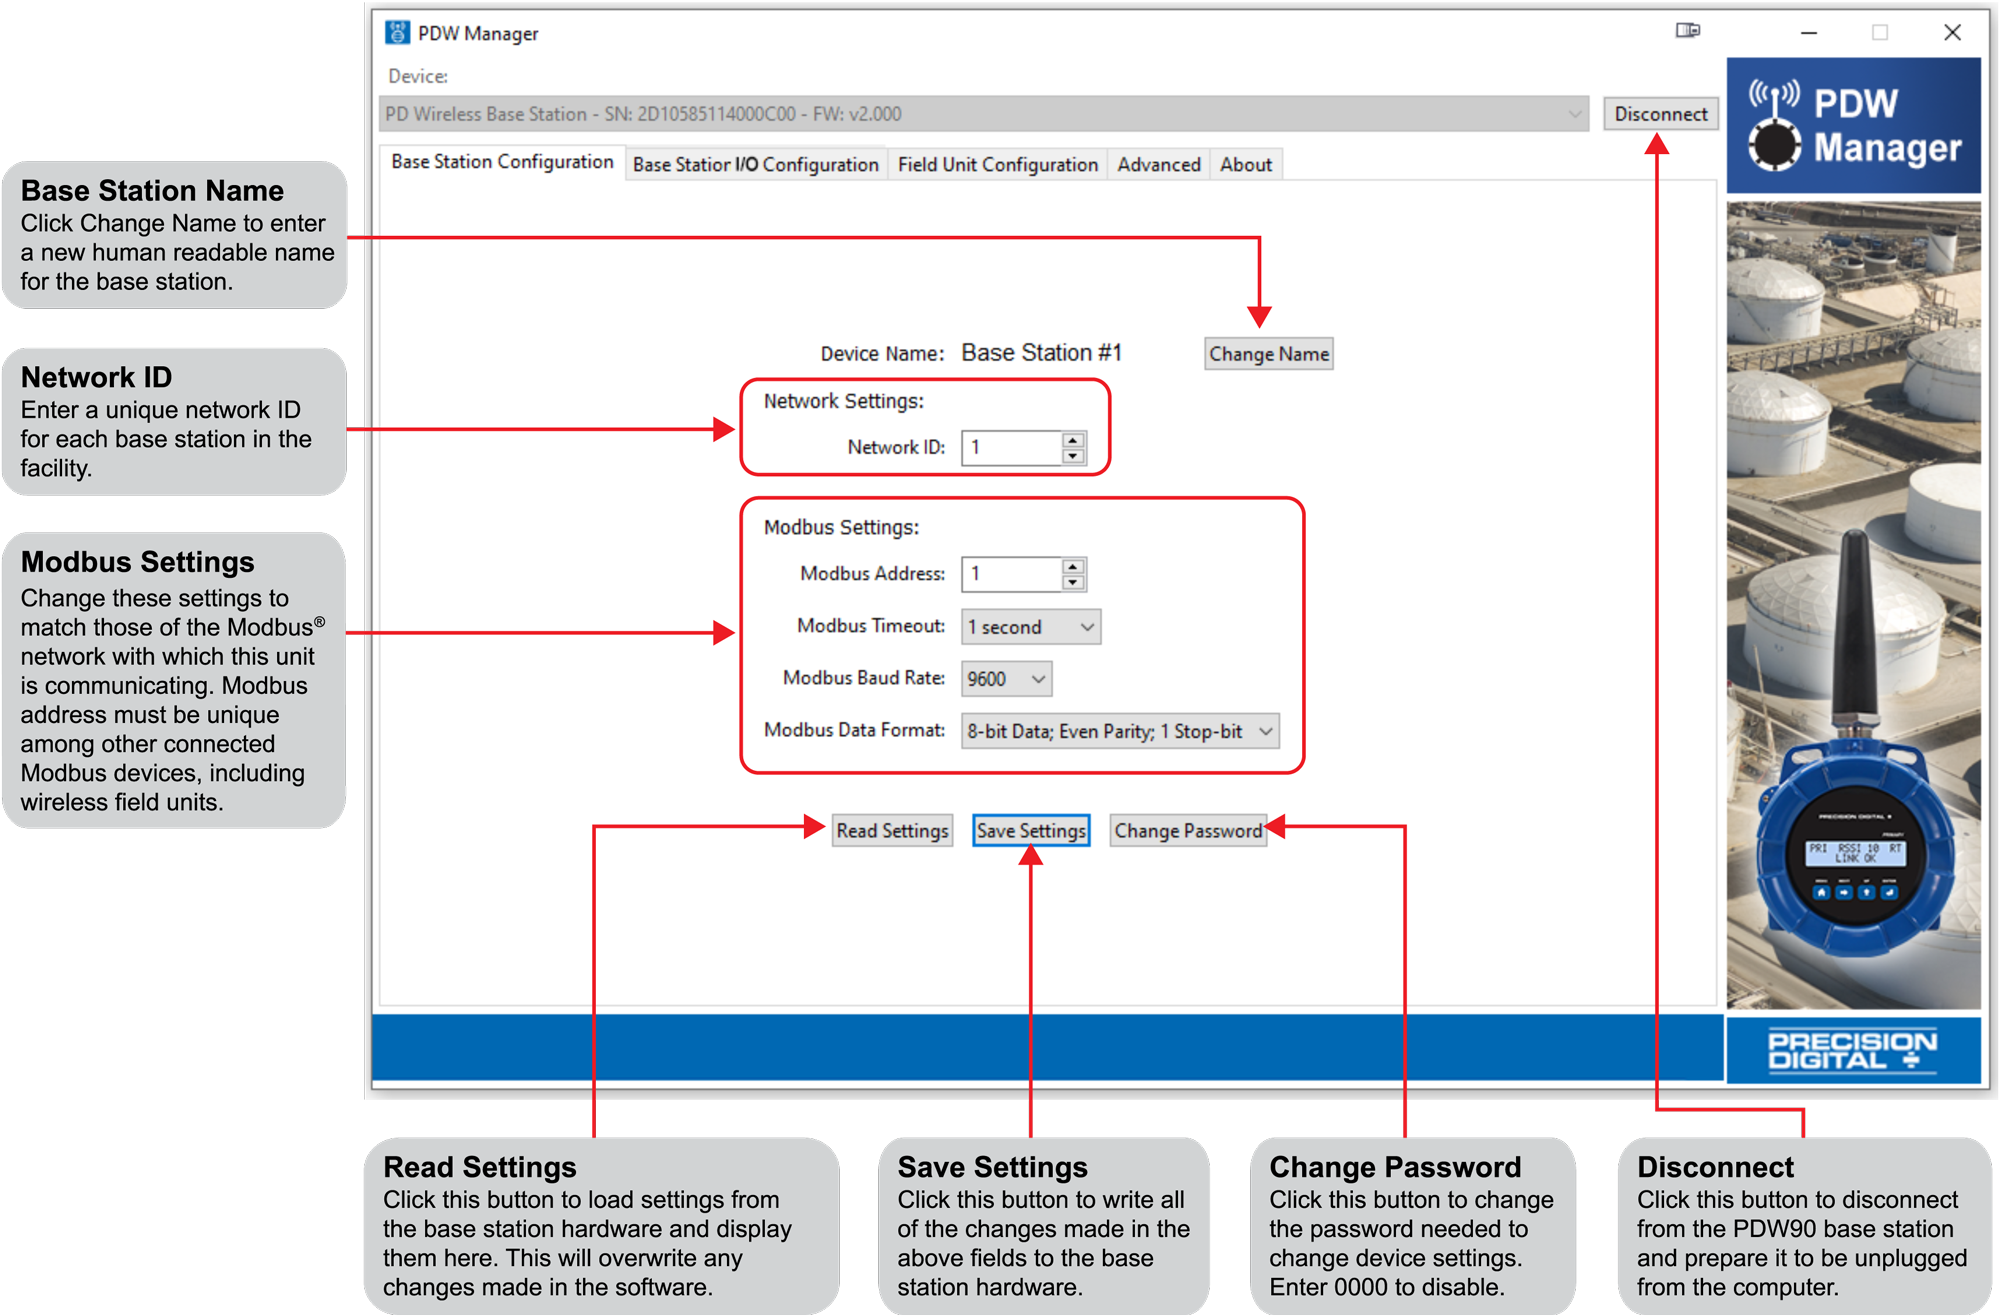Open the Device selection dropdown
Screen dimensions: 2000x1316
(984, 114)
